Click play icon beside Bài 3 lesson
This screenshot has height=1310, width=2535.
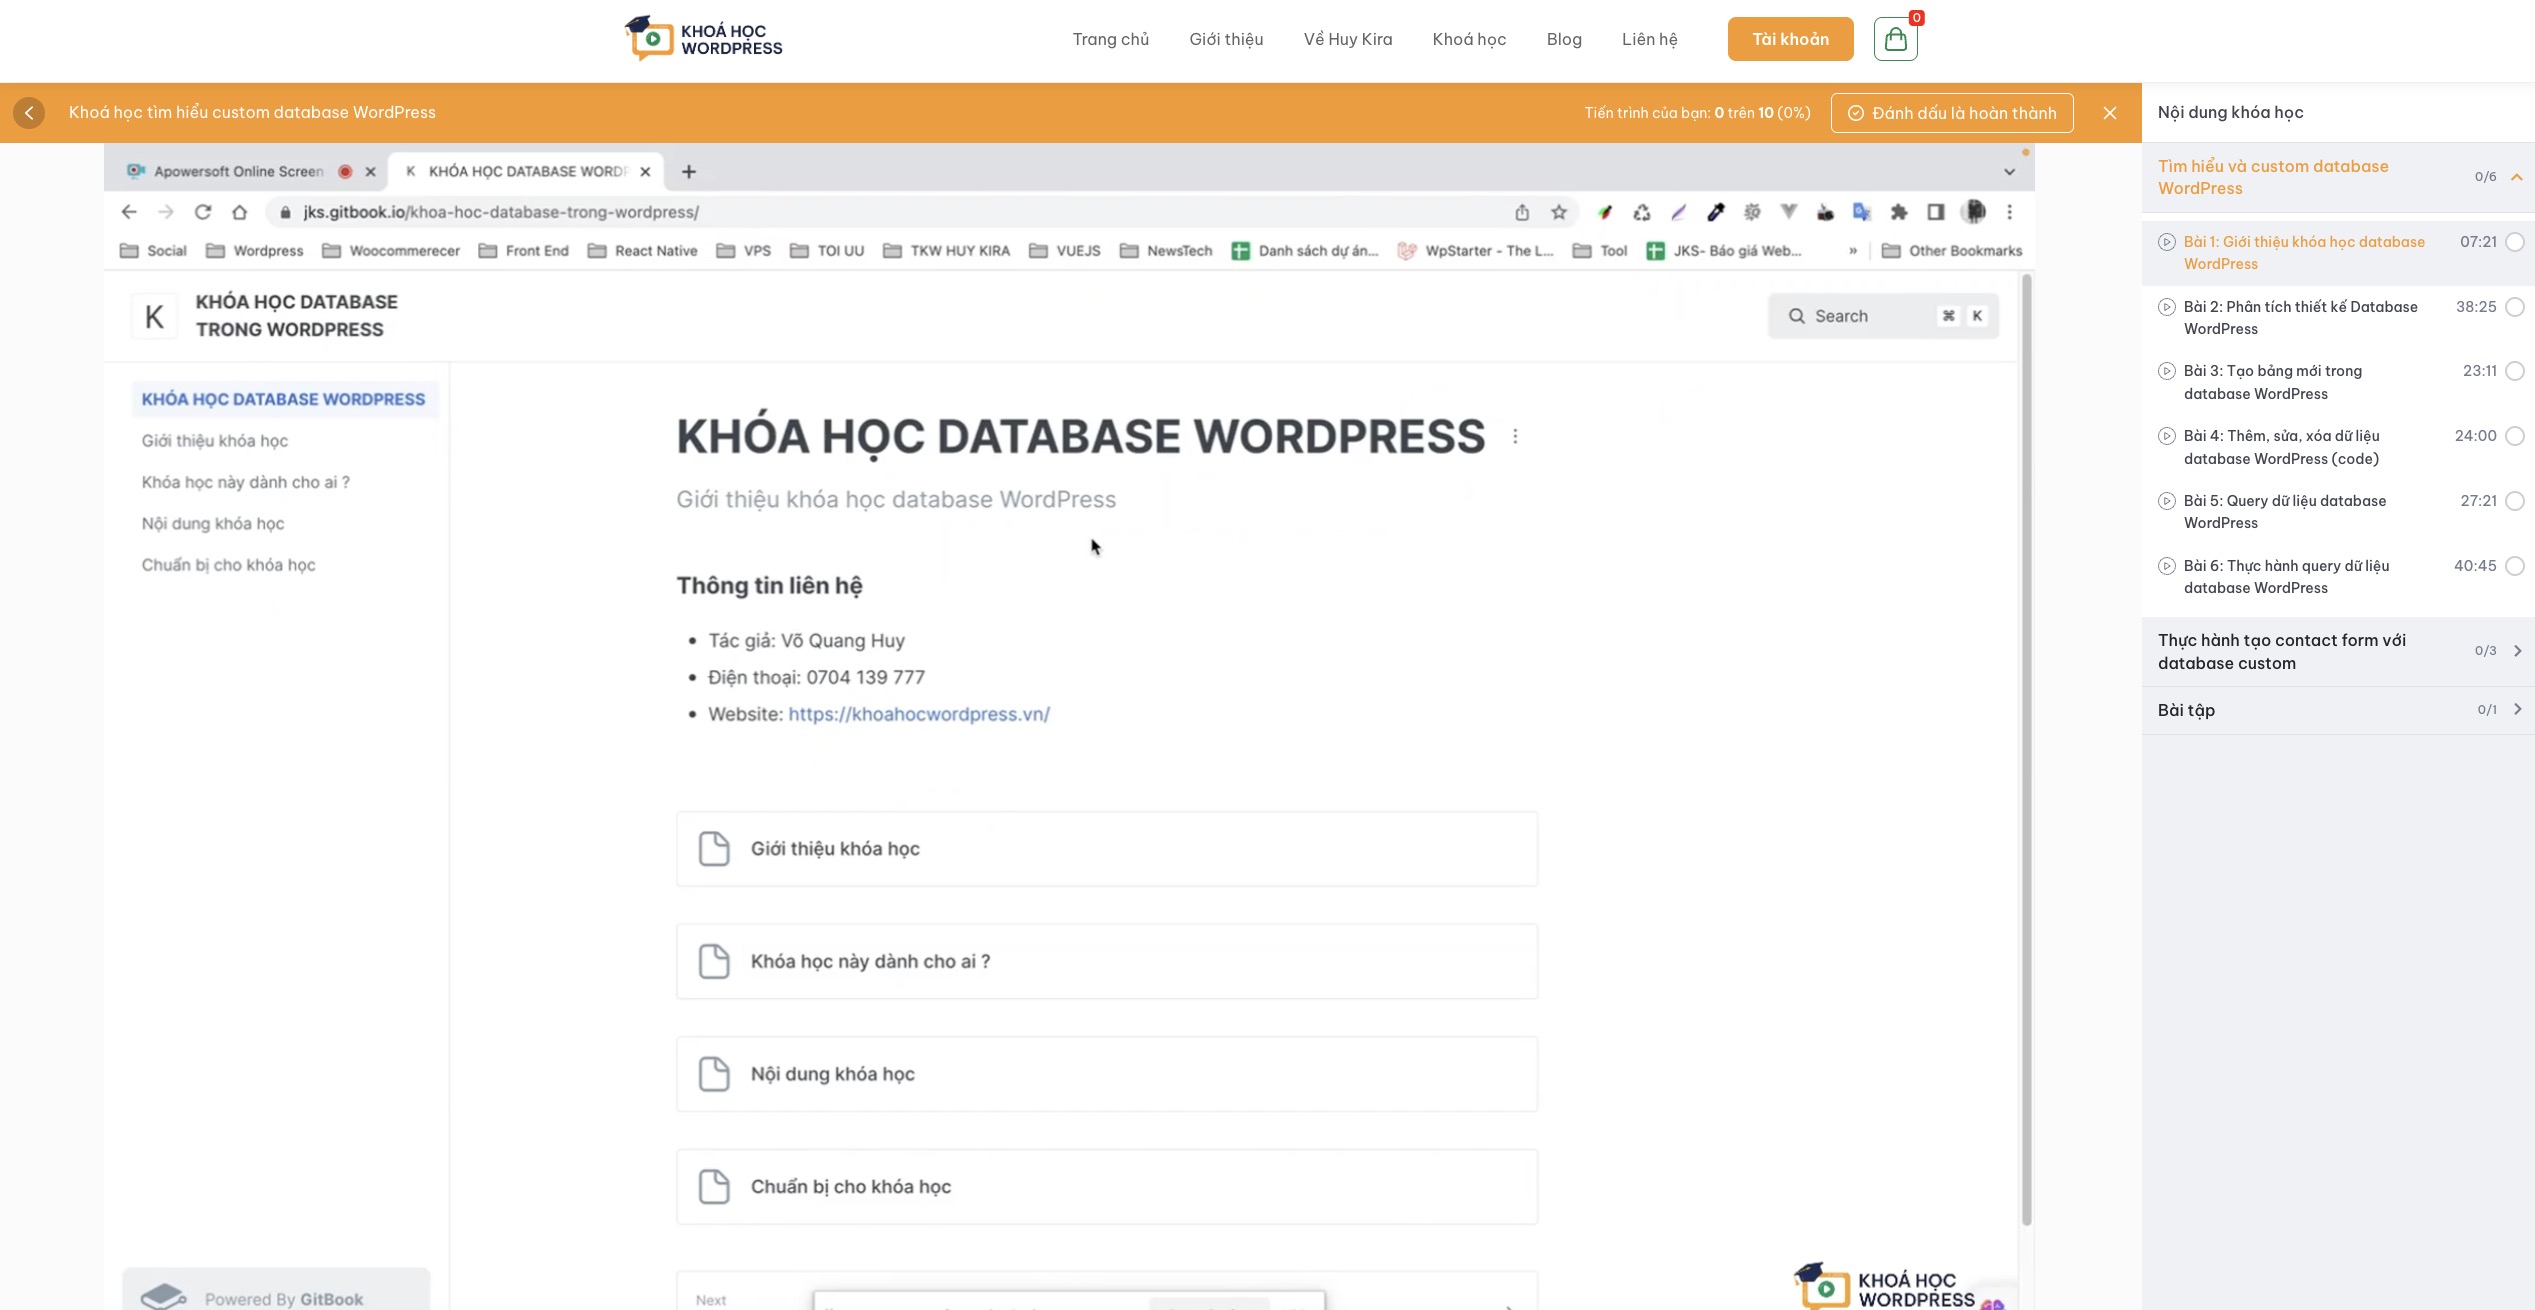[2167, 371]
